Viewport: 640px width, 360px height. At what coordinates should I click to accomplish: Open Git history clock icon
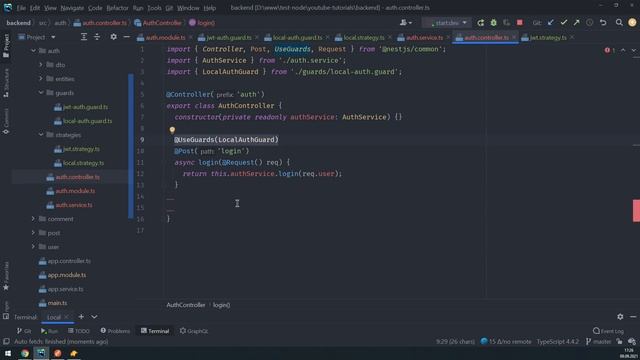[589, 23]
